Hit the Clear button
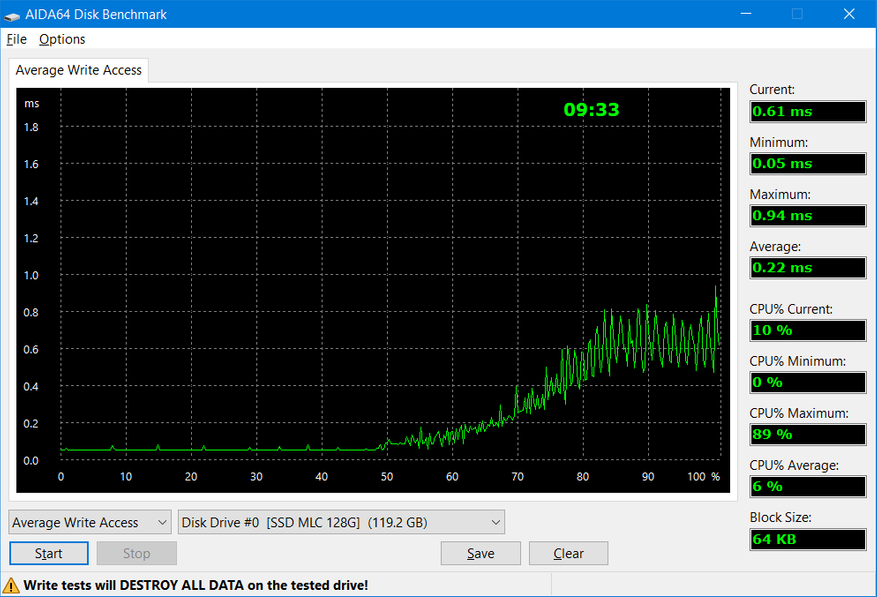Screen dimensions: 877x597 (x=568, y=553)
